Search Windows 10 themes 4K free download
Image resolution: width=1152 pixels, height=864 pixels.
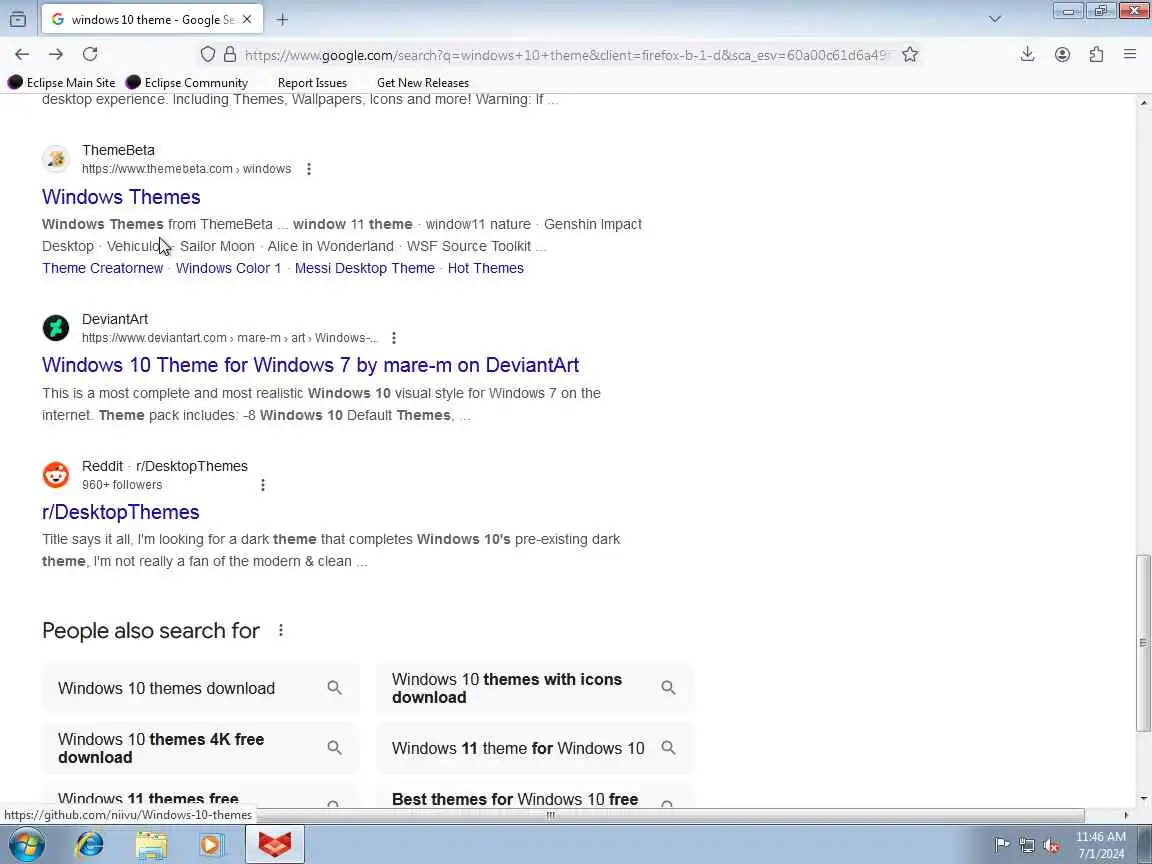pyautogui.click(x=201, y=748)
